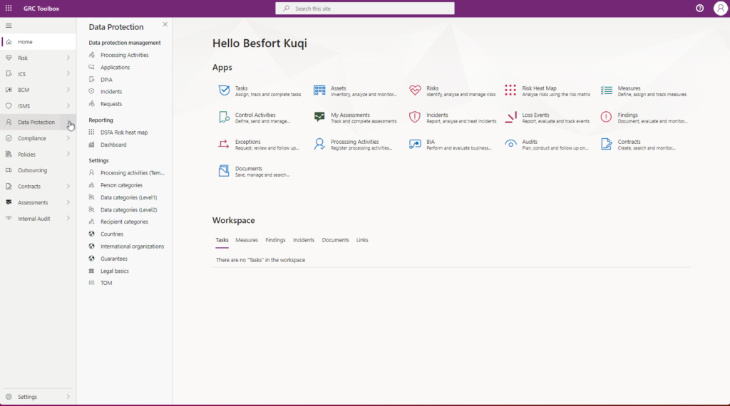This screenshot has height=406, width=730.
Task: Expand the ICS sidebar chevron
Action: click(68, 74)
